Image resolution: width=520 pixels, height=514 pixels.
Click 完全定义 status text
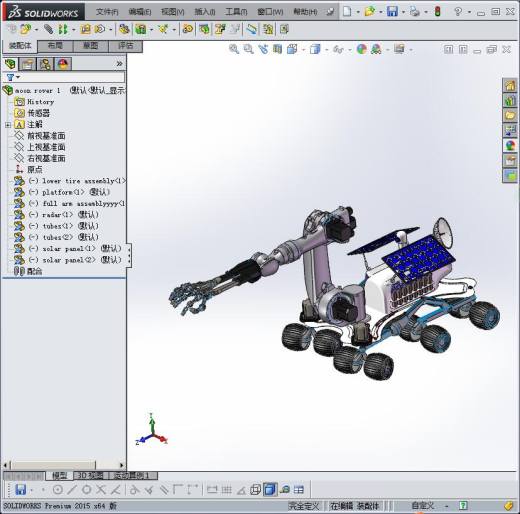(x=304, y=506)
